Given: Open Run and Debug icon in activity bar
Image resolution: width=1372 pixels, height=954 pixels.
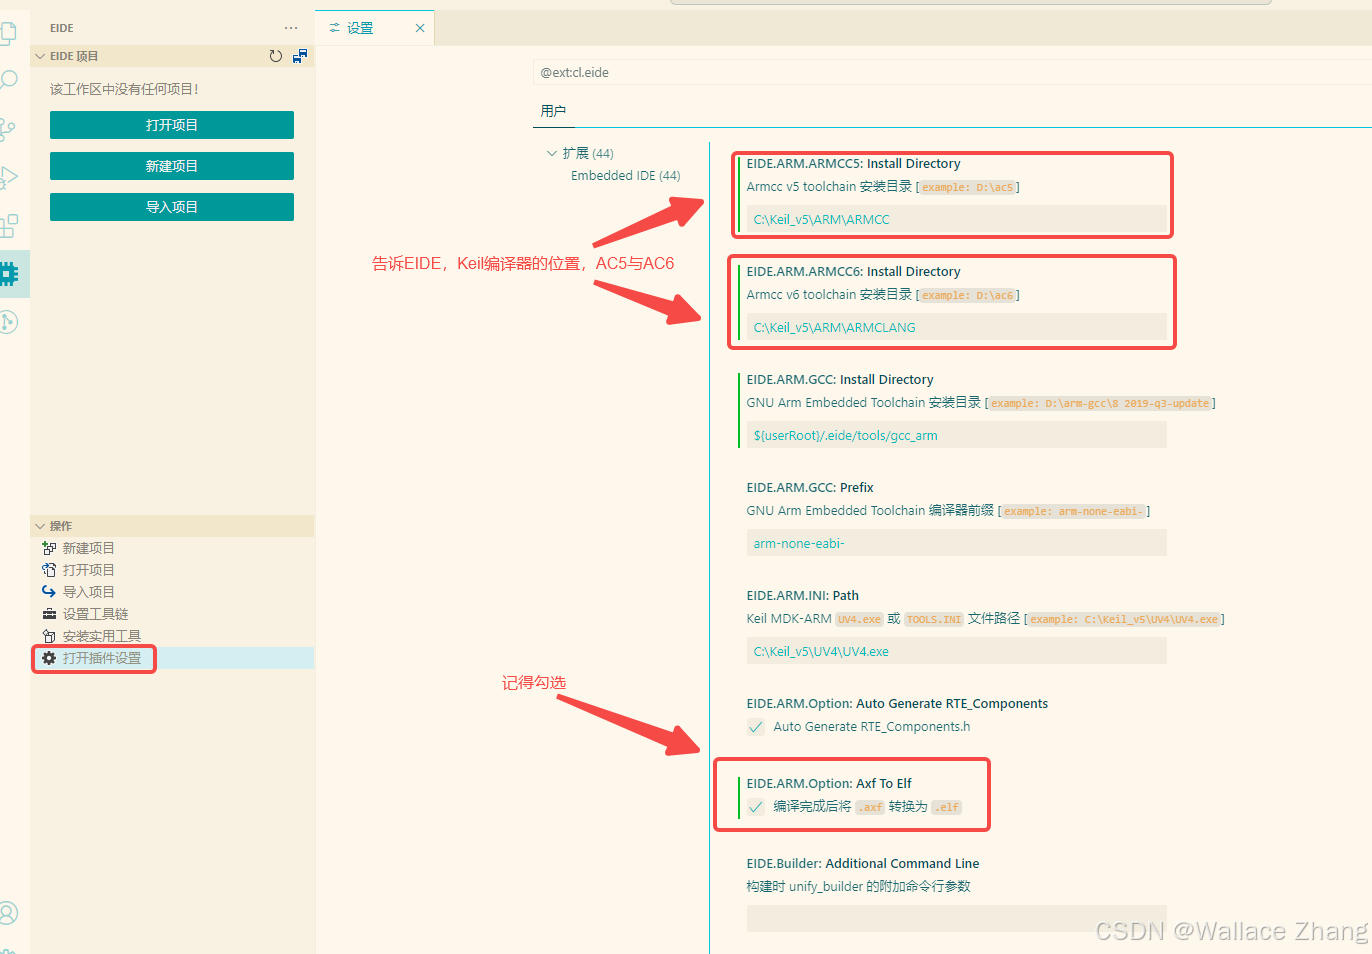Looking at the screenshot, I should click(x=8, y=177).
